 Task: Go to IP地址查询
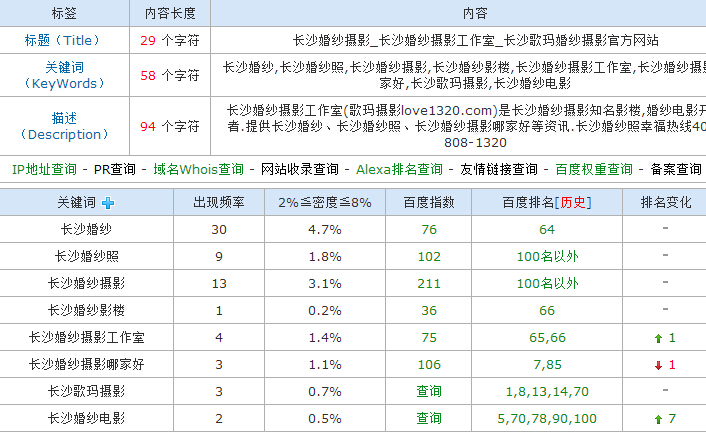(x=44, y=169)
